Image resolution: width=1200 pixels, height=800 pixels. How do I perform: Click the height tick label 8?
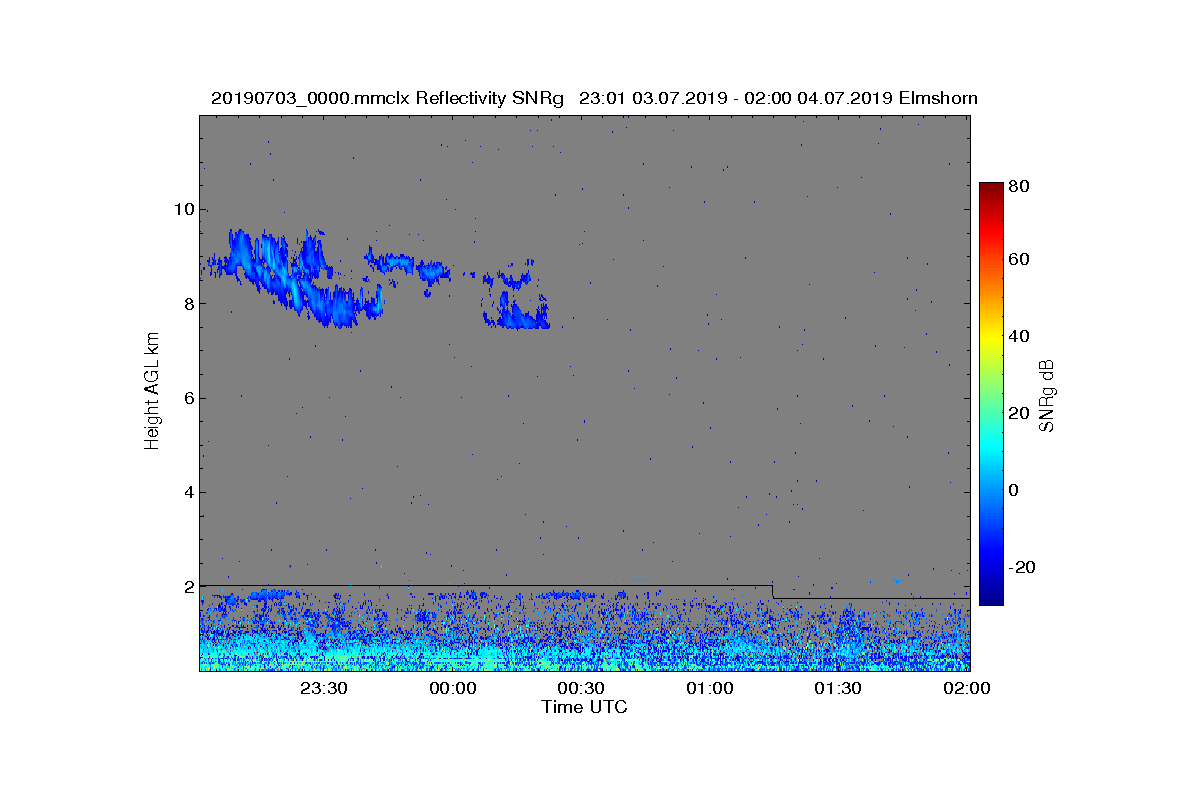[188, 303]
